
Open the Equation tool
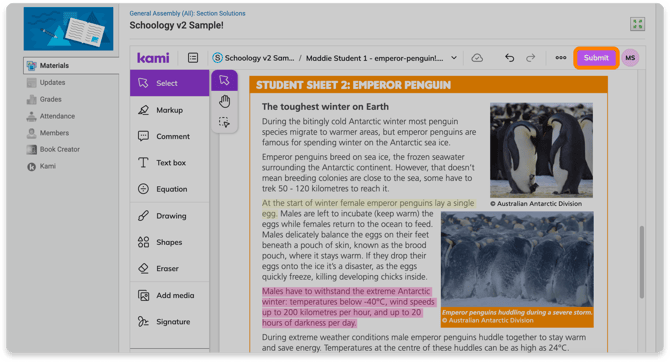click(x=169, y=189)
